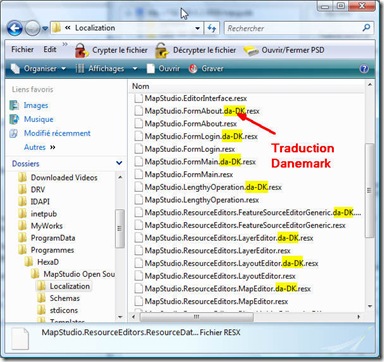Viewport: 384px width, 362px height.
Task: Select ResourceEditors.LayerEditor.resx file
Action: click(212, 251)
